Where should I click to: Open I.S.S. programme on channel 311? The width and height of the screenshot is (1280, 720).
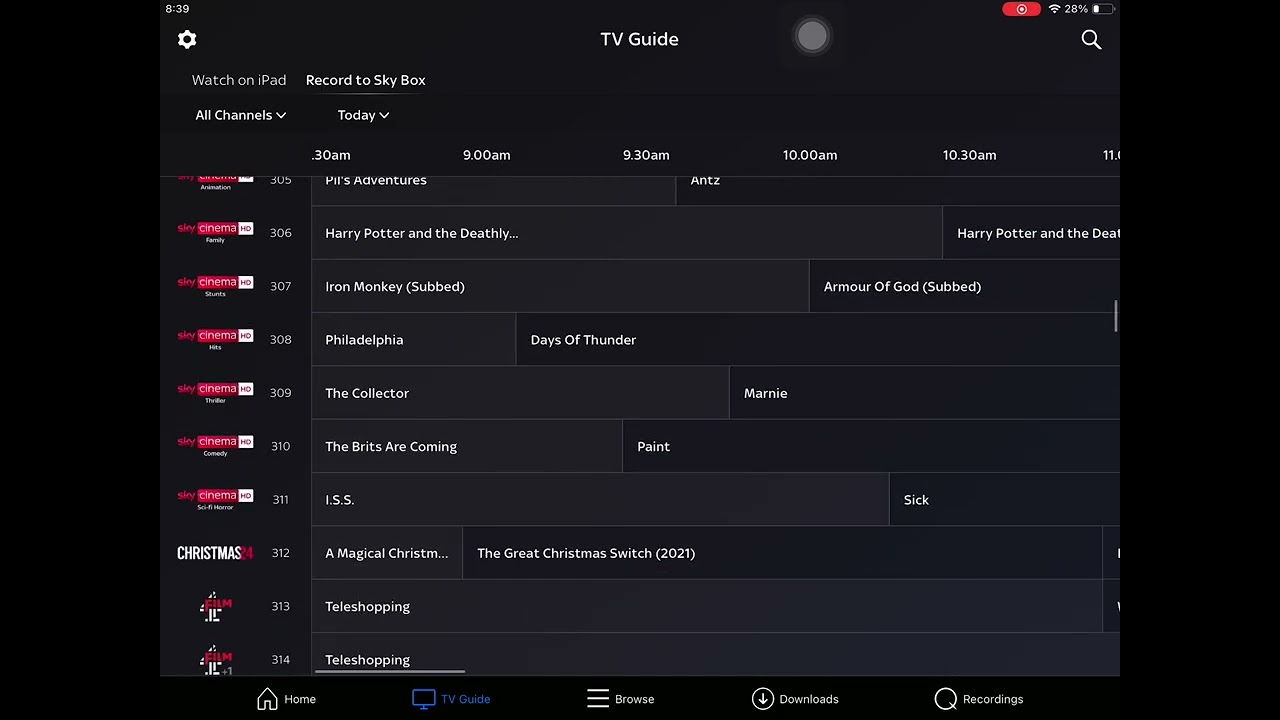pos(600,500)
